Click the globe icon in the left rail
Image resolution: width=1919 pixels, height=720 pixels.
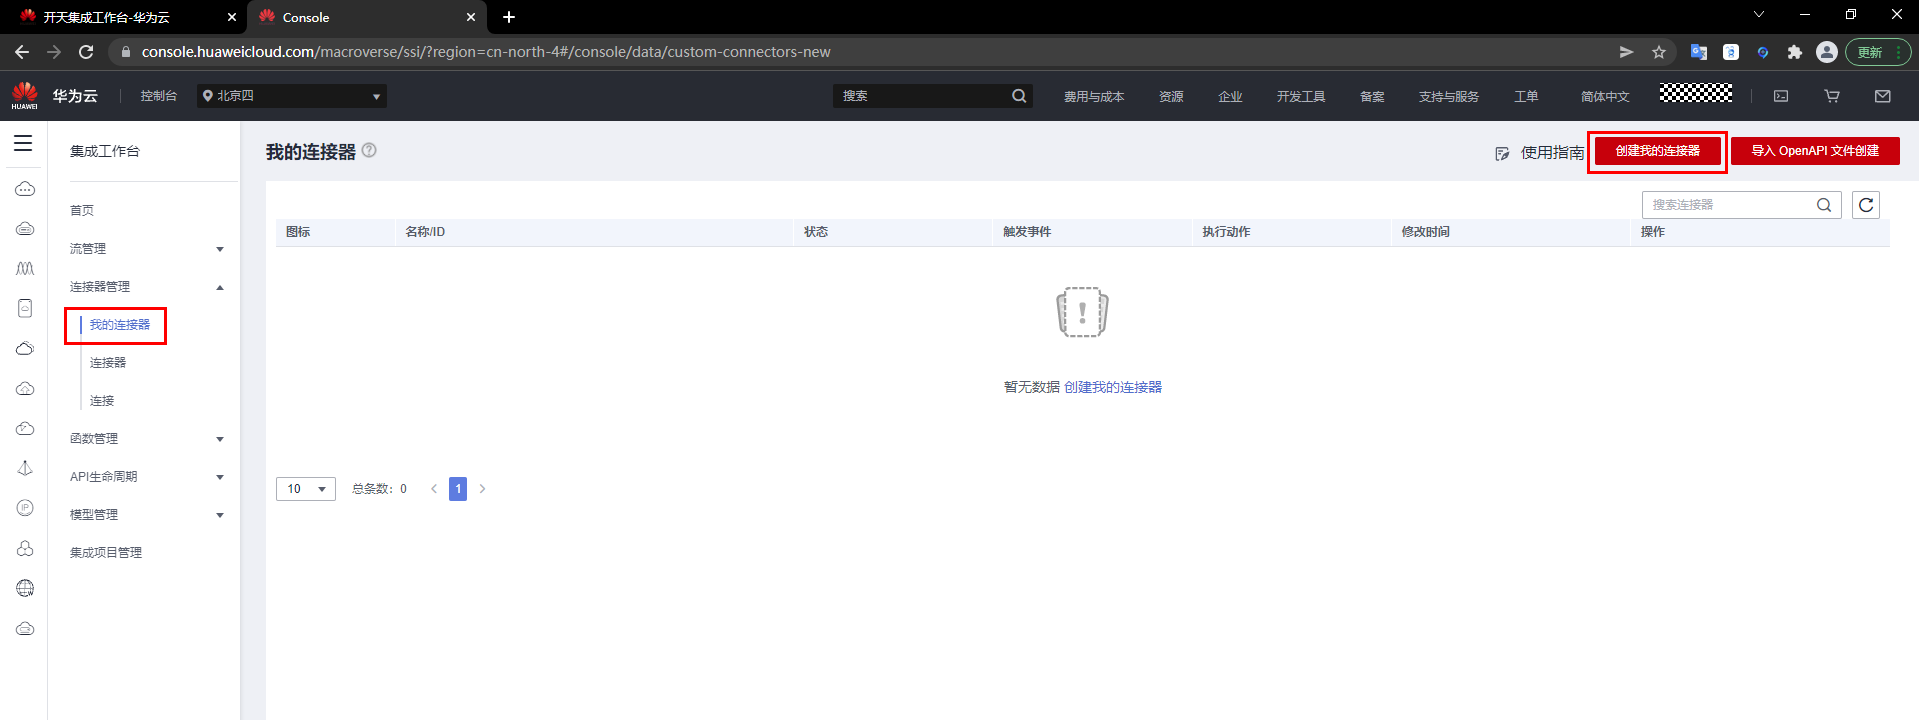pos(25,588)
